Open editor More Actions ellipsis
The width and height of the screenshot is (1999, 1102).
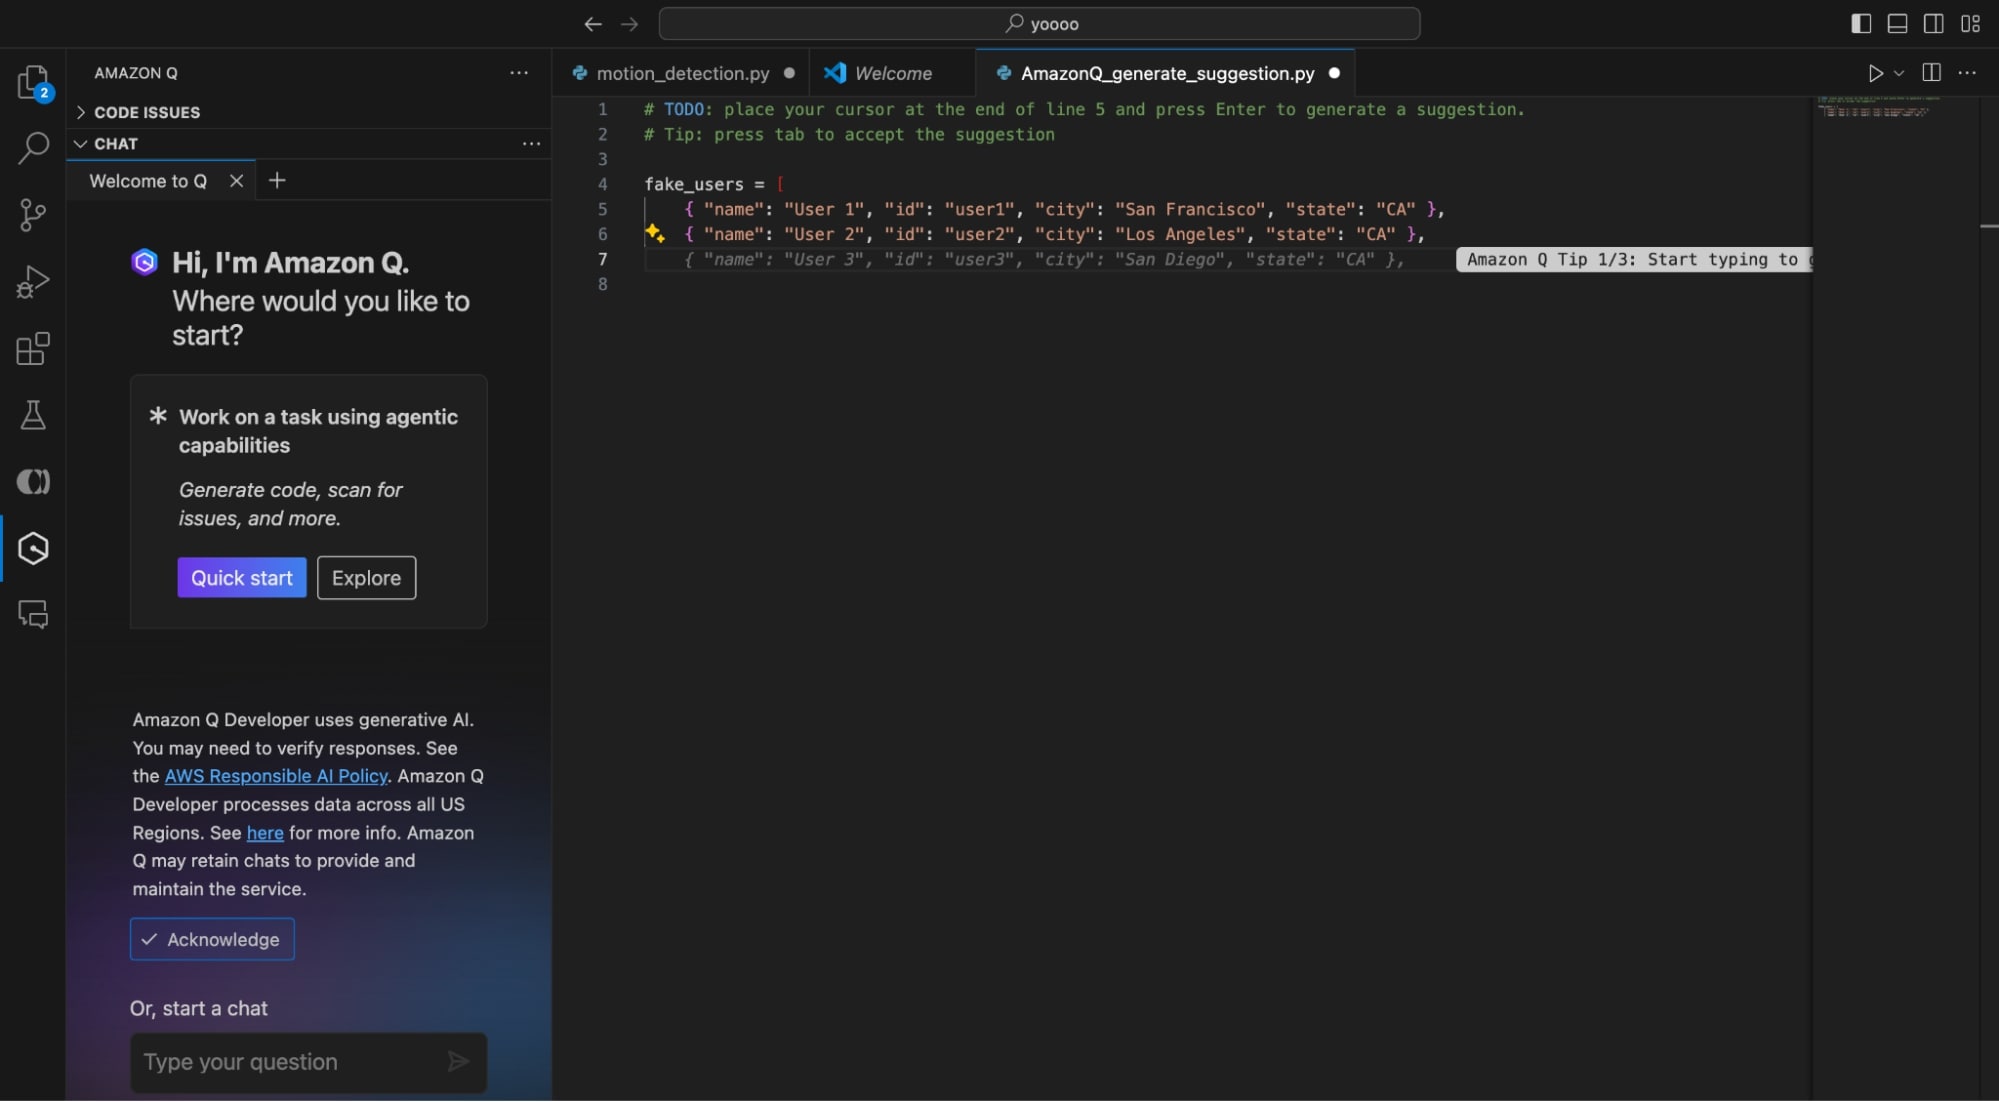click(x=1967, y=73)
